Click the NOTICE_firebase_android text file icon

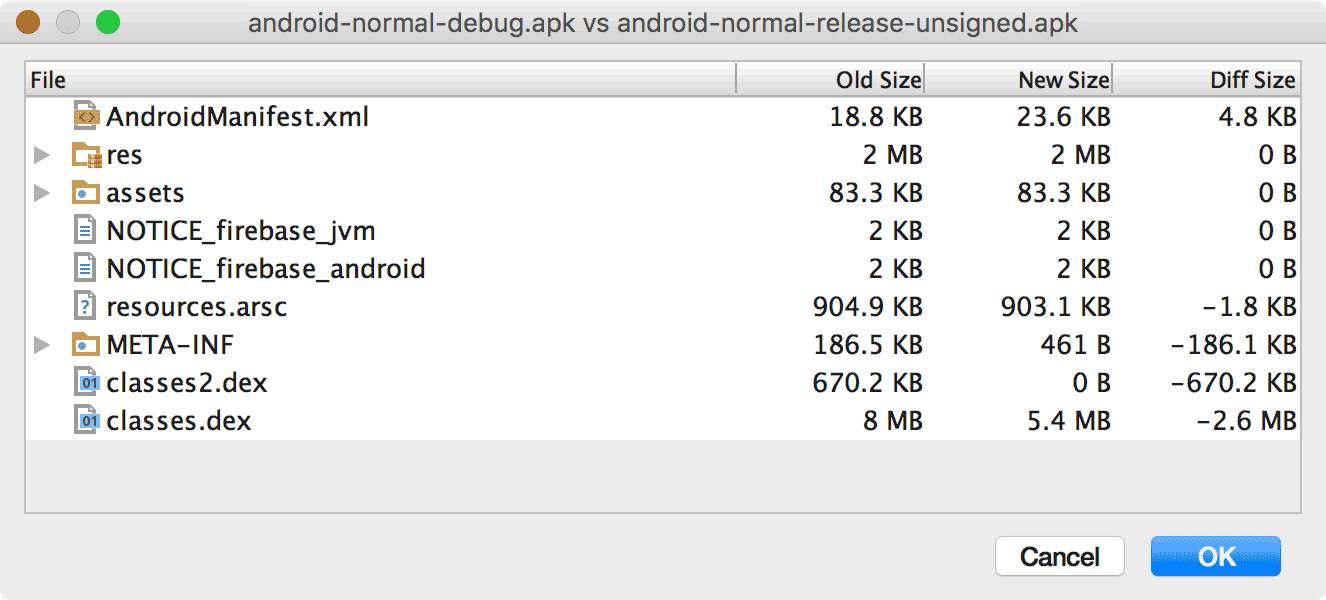(85, 268)
